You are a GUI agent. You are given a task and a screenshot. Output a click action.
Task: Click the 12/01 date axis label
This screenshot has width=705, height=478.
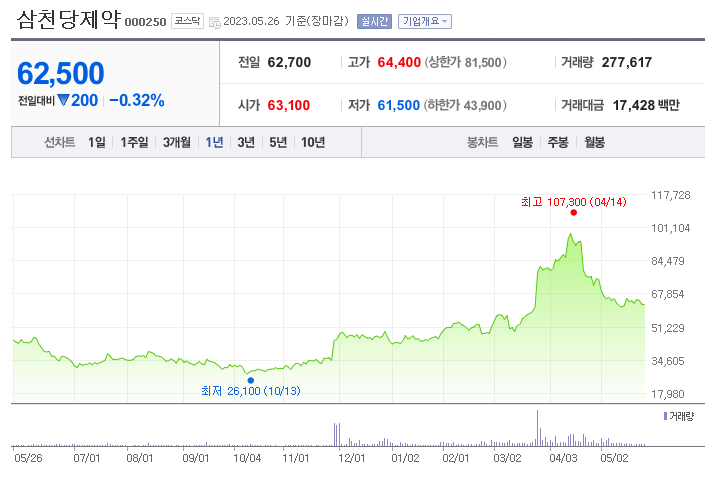pos(351,458)
